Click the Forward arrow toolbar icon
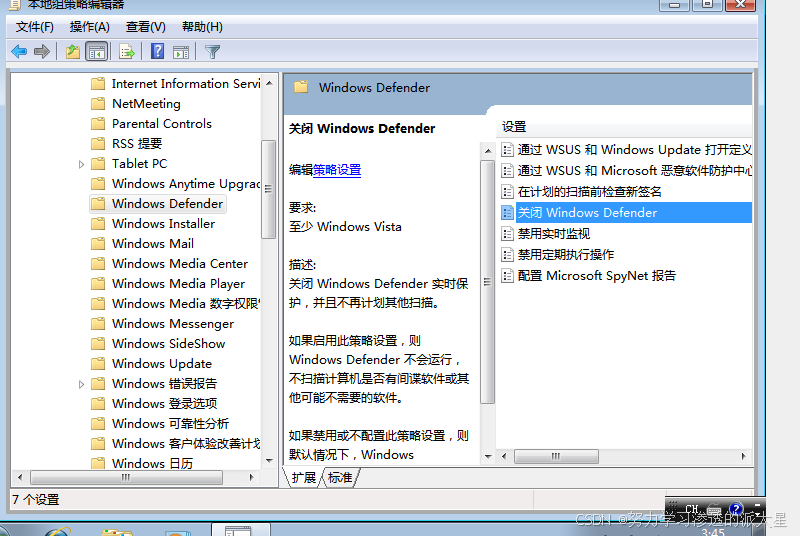Viewport: 800px width, 536px height. click(42, 52)
